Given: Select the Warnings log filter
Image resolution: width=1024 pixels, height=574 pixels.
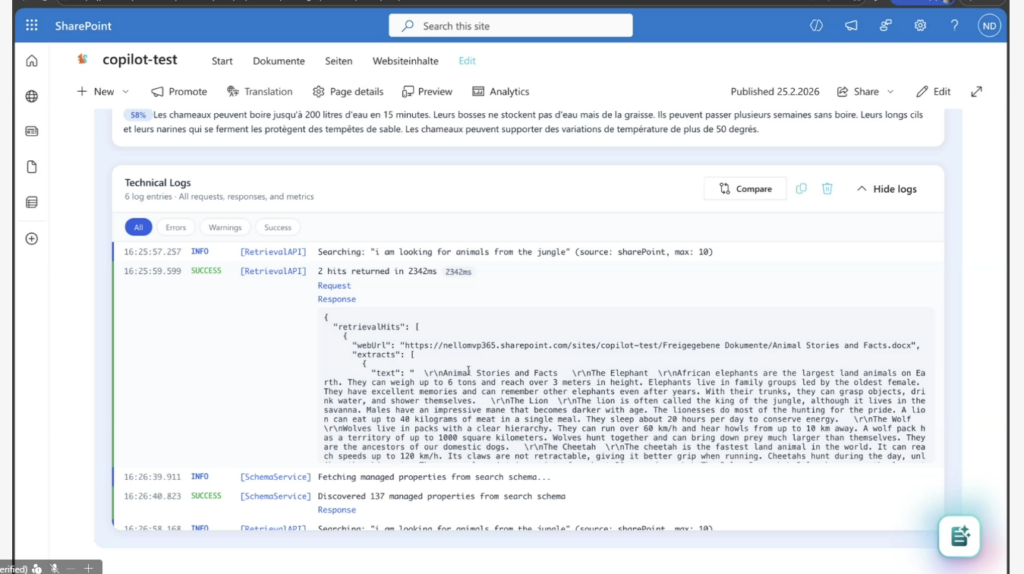Looking at the screenshot, I should (225, 227).
